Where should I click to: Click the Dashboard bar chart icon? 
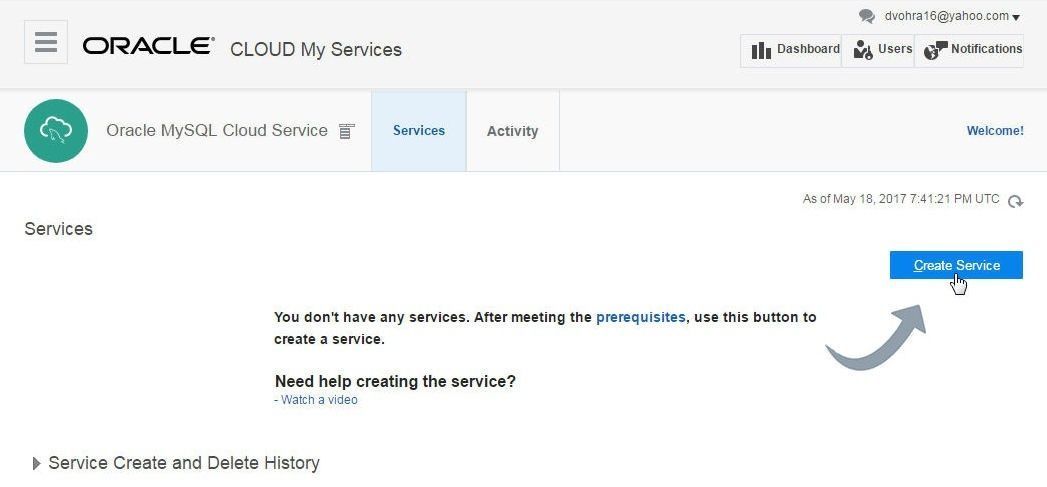pyautogui.click(x=761, y=50)
